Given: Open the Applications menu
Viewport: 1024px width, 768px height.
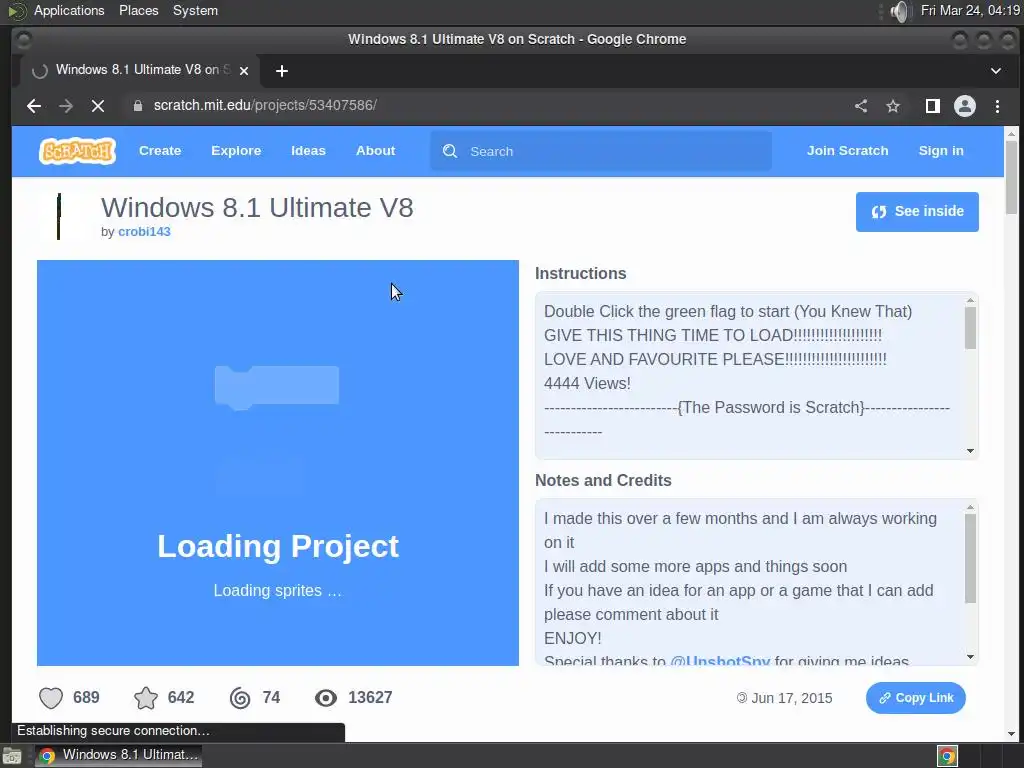Looking at the screenshot, I should [69, 11].
